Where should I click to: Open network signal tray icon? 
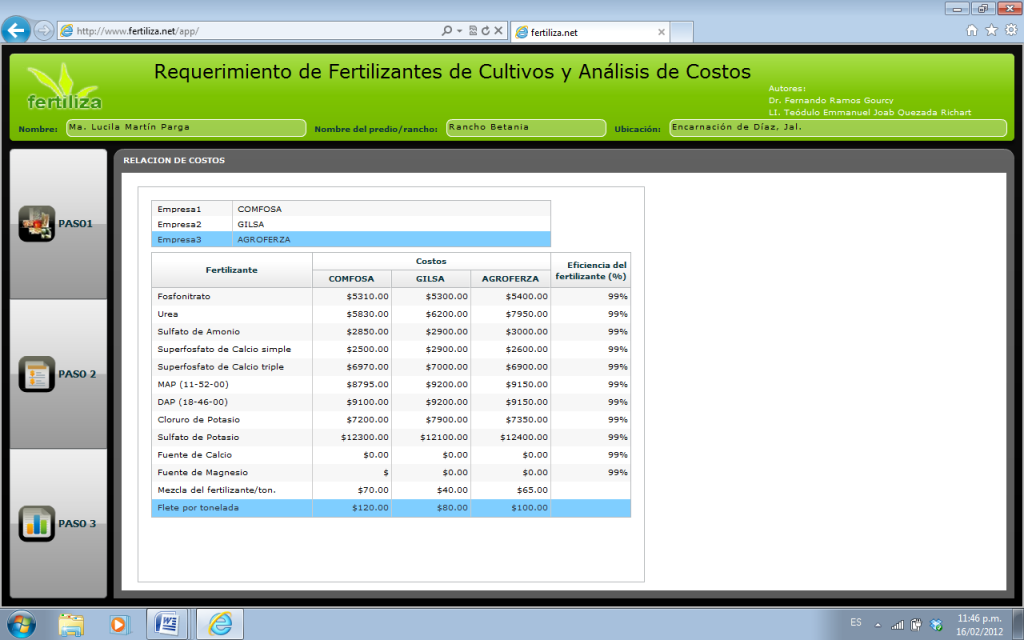898,625
